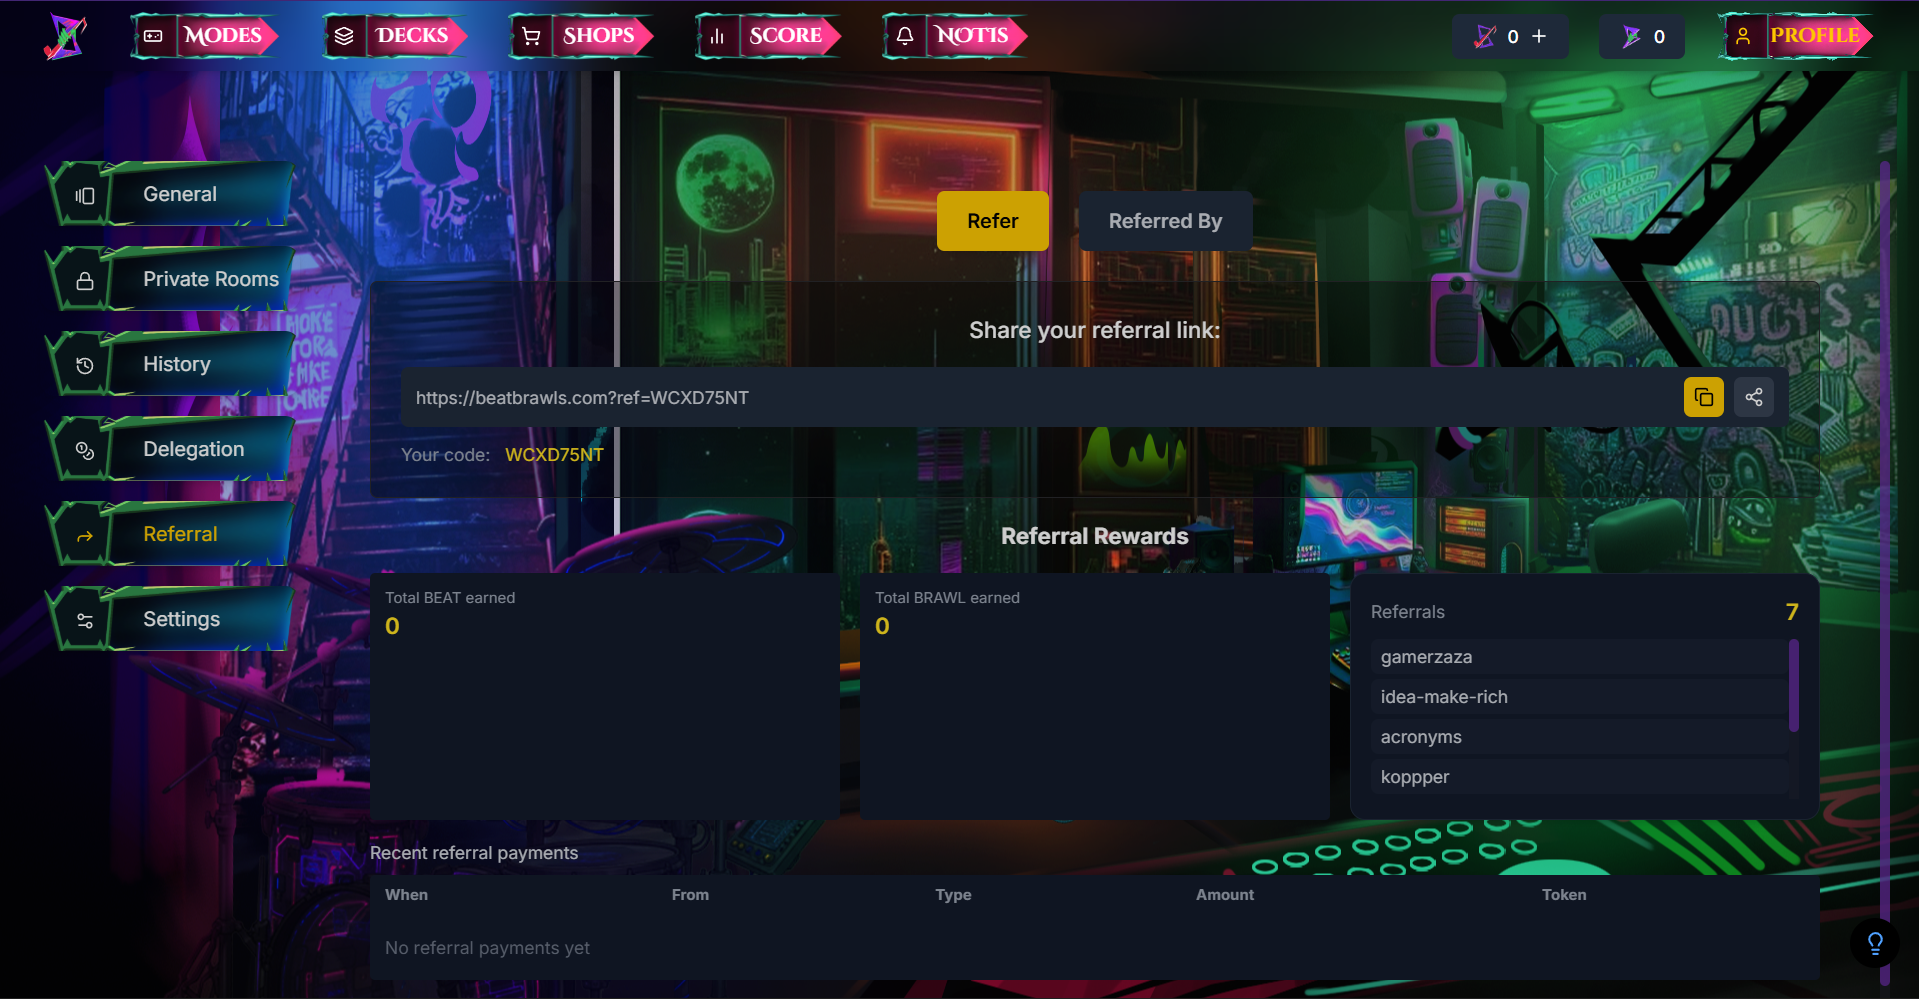Click the Beat Brawls logo

pos(64,36)
